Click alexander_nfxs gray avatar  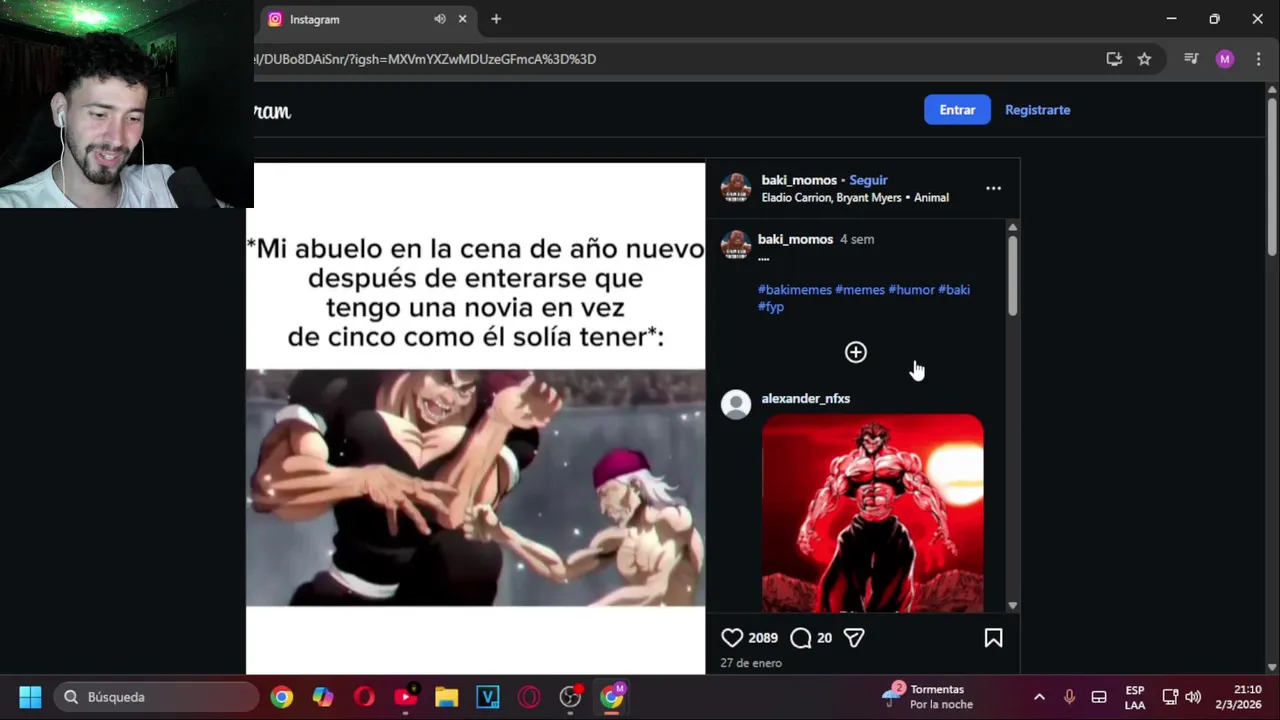[x=736, y=405]
